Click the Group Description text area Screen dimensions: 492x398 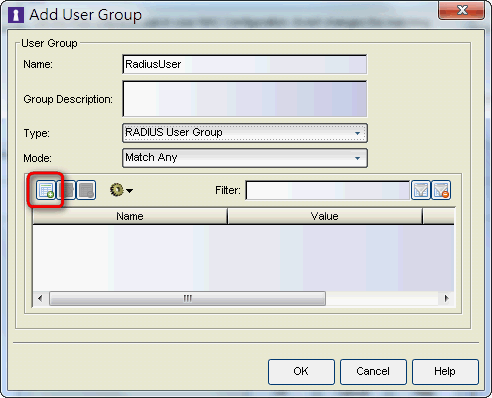coord(245,99)
